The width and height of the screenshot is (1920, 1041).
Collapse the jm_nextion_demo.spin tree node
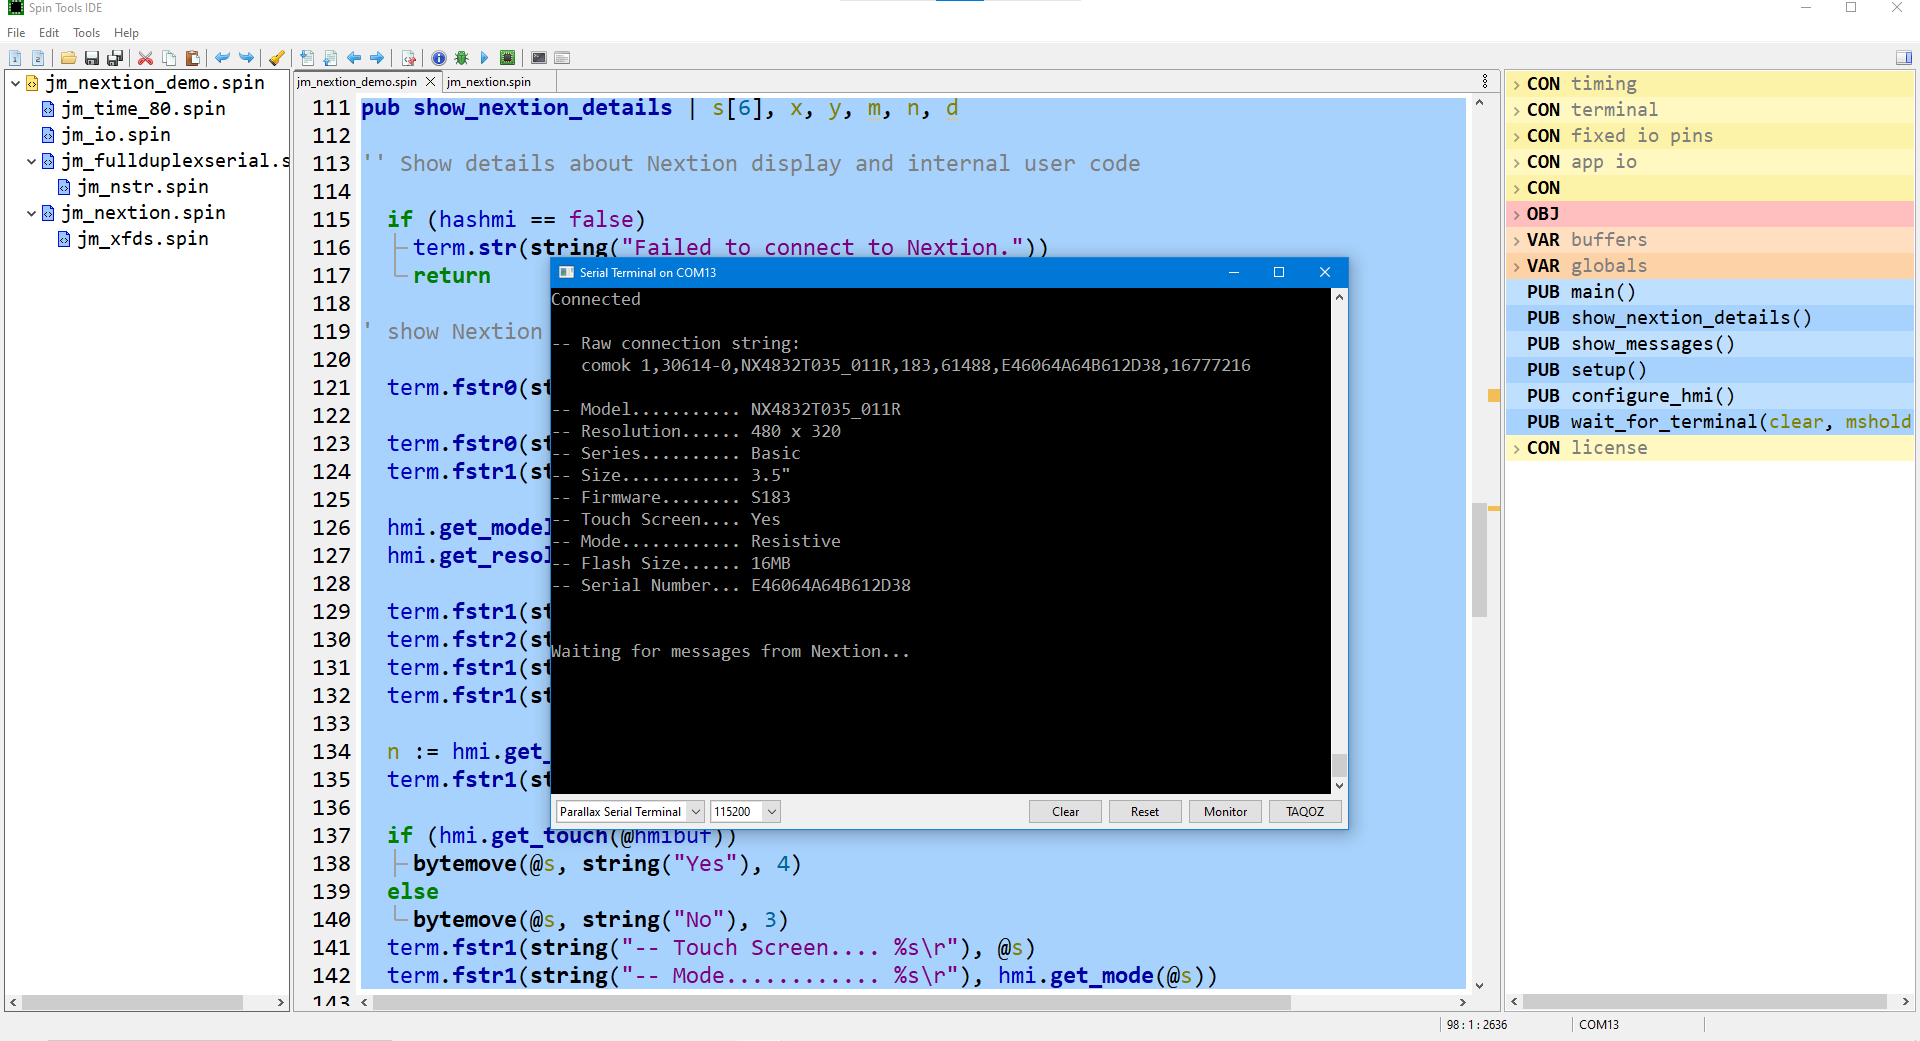coord(16,83)
